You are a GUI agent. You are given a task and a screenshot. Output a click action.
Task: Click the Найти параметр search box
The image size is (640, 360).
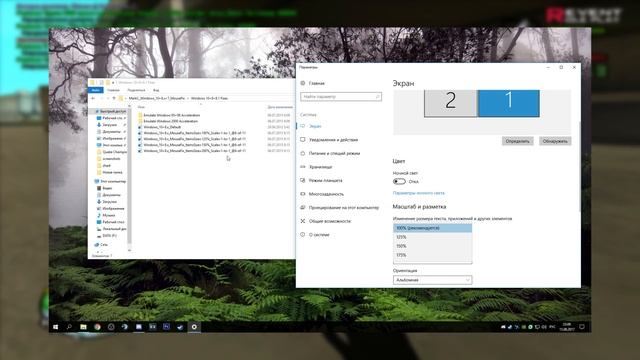click(341, 97)
